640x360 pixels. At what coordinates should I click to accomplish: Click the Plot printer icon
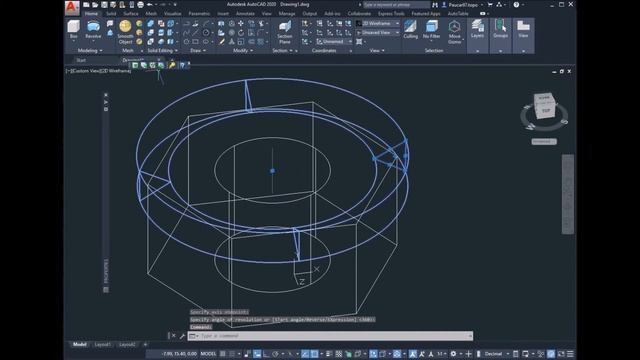[140, 4]
